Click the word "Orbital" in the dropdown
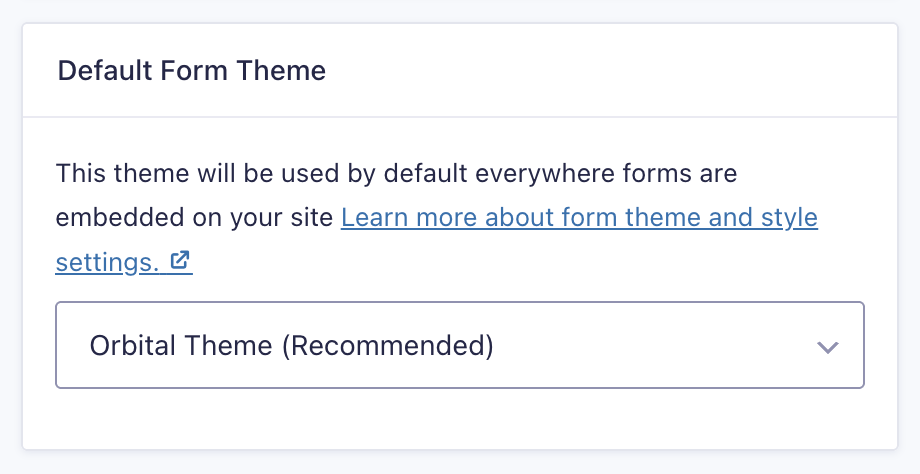The width and height of the screenshot is (920, 474). tap(130, 346)
